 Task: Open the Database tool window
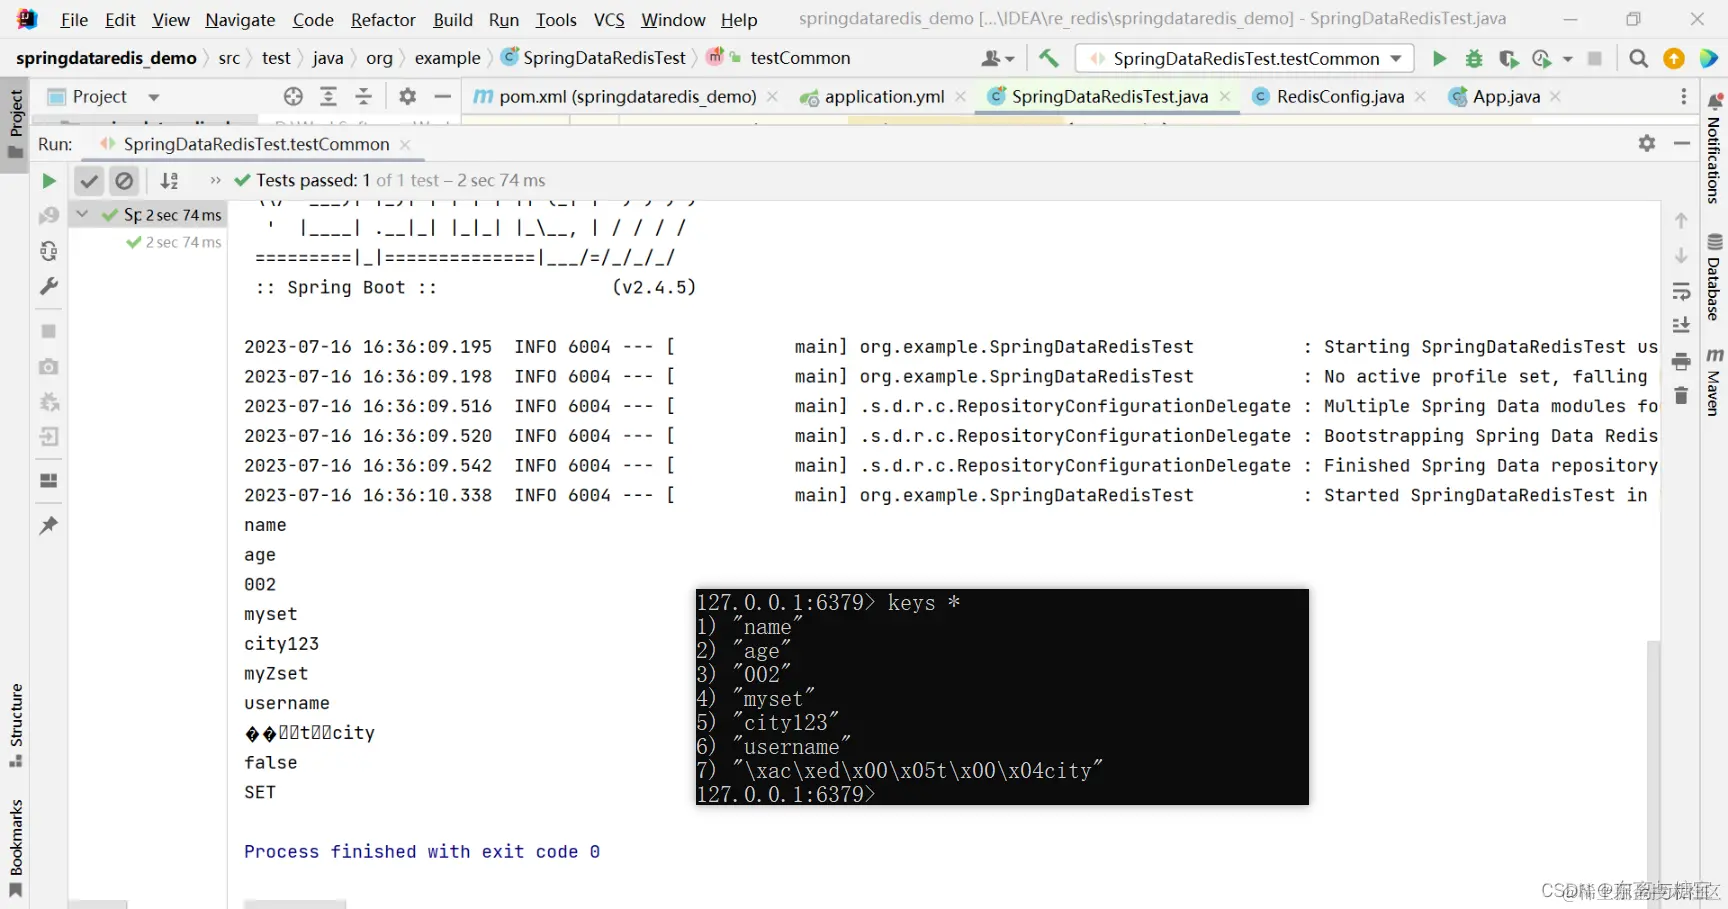coord(1714,277)
